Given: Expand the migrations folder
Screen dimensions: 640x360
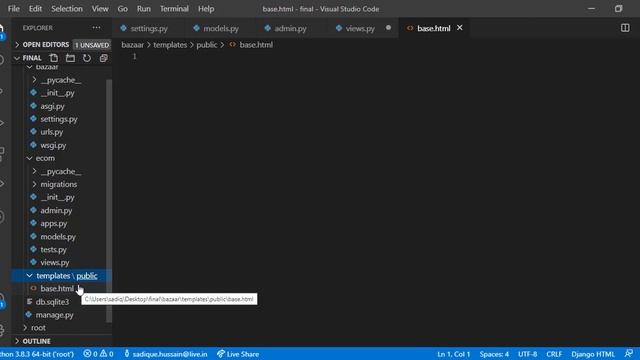Looking at the screenshot, I should point(58,184).
